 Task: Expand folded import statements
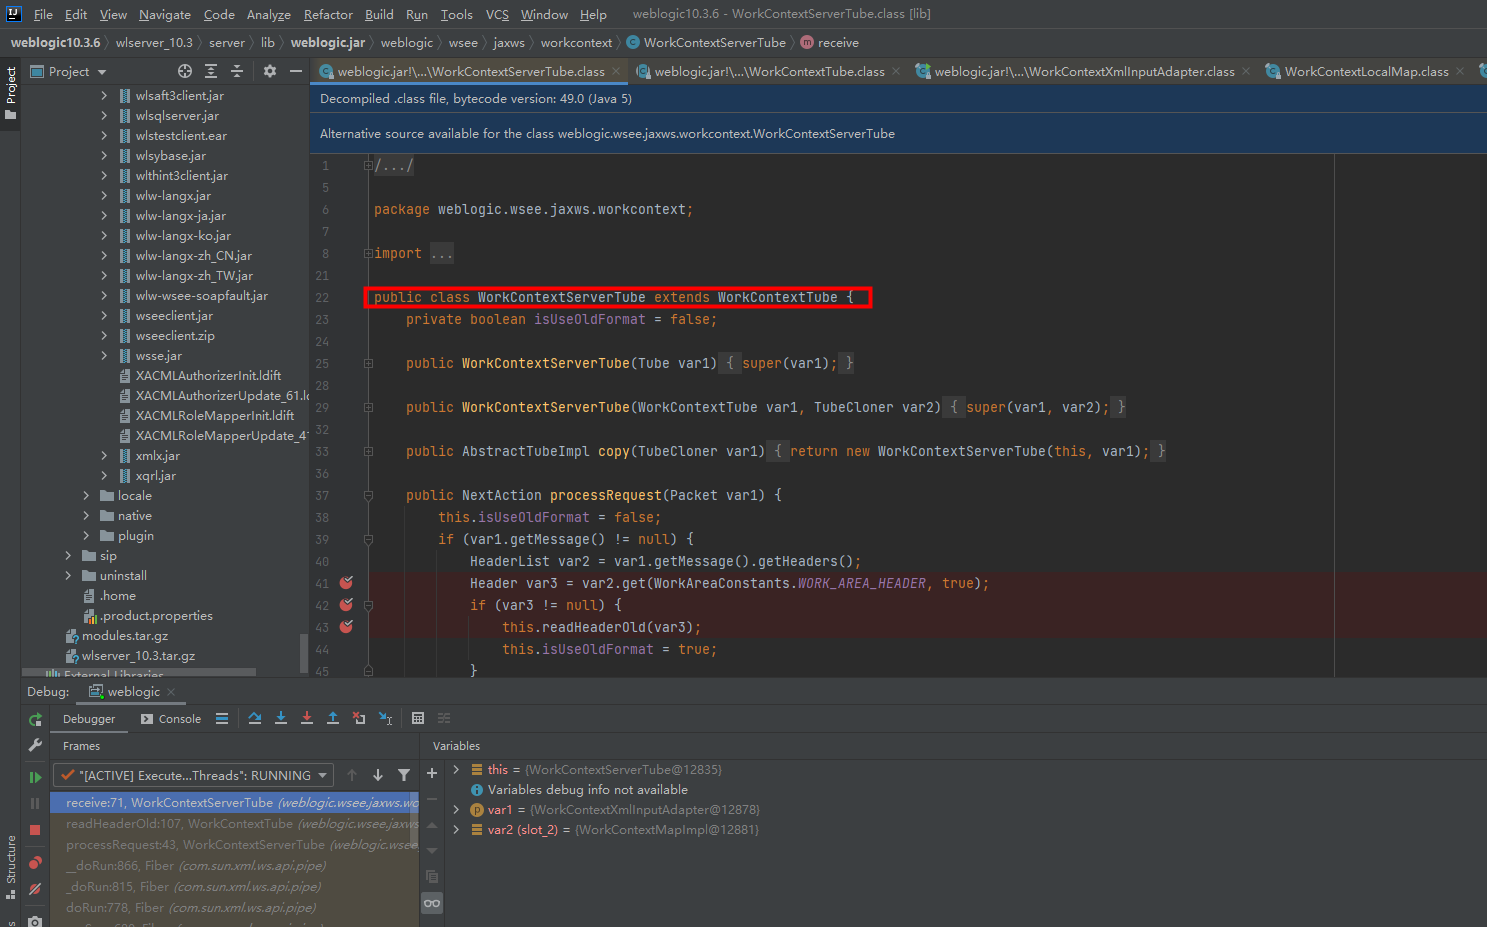(368, 253)
